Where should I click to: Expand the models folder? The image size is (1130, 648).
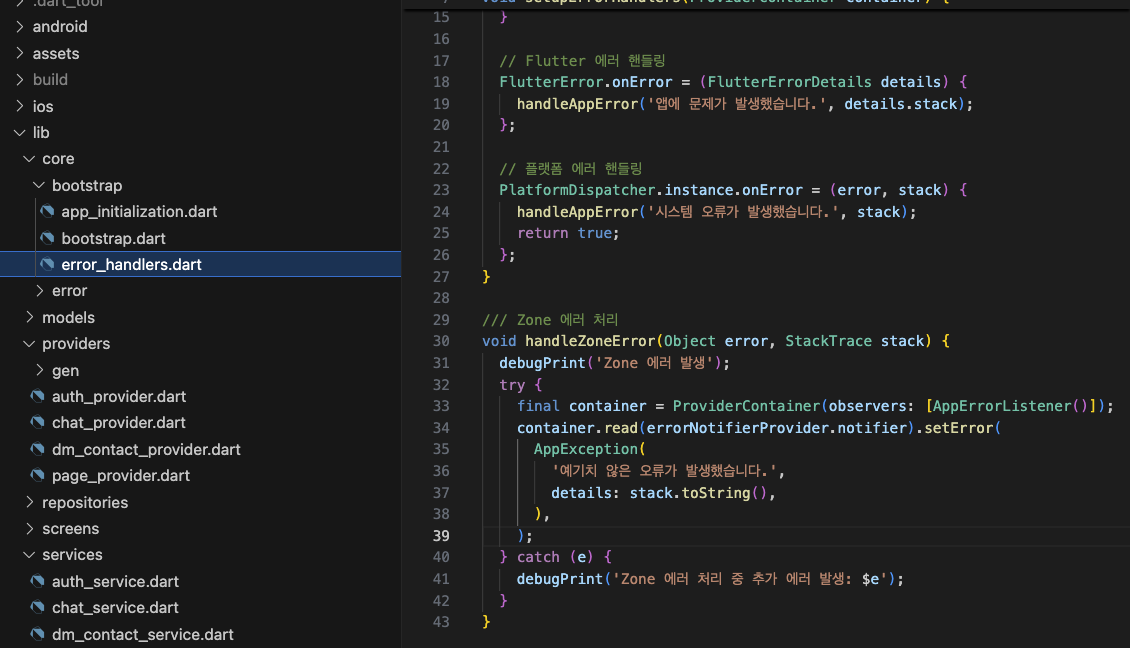coord(29,317)
